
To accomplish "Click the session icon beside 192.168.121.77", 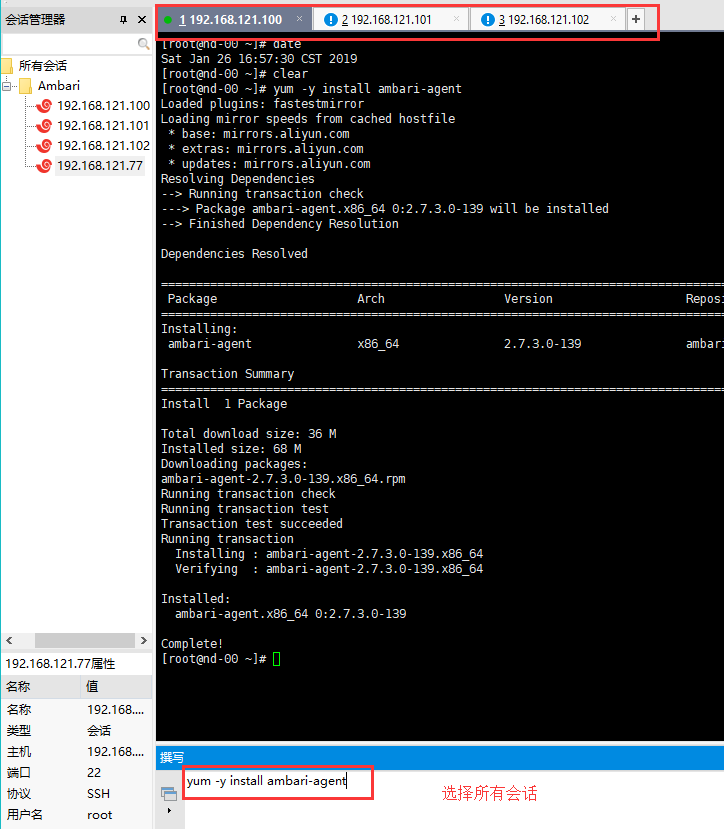I will click(x=45, y=165).
